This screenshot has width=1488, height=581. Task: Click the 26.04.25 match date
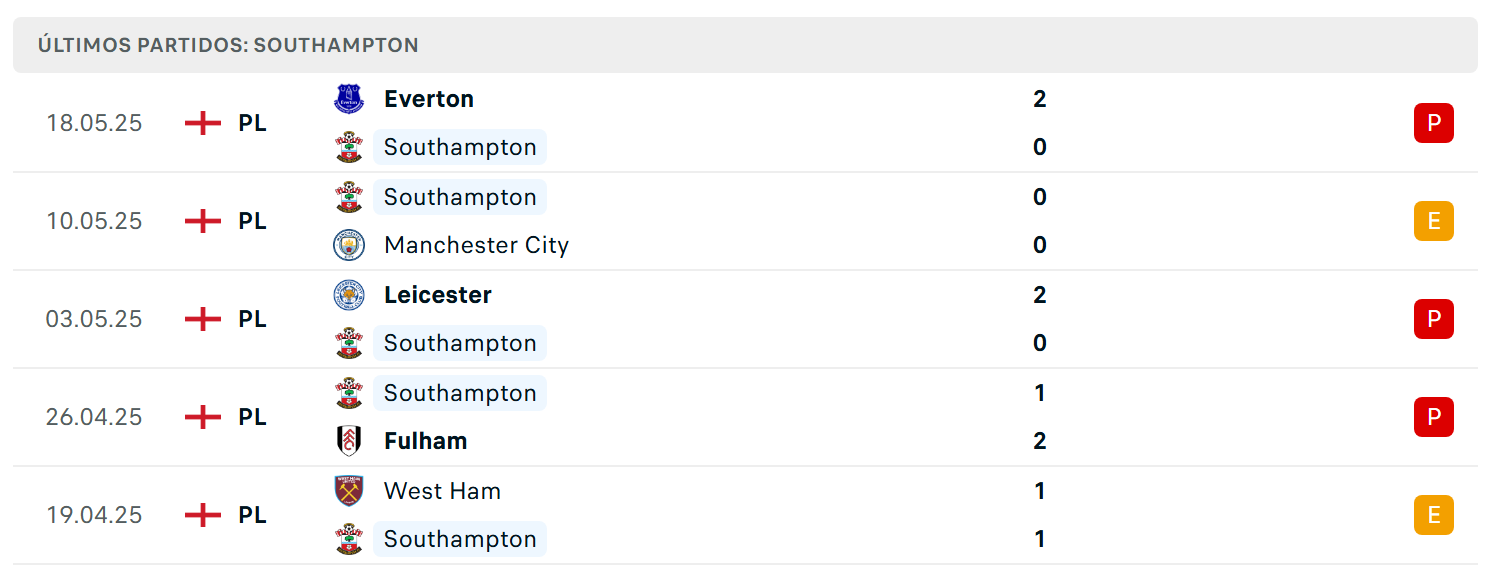(94, 417)
